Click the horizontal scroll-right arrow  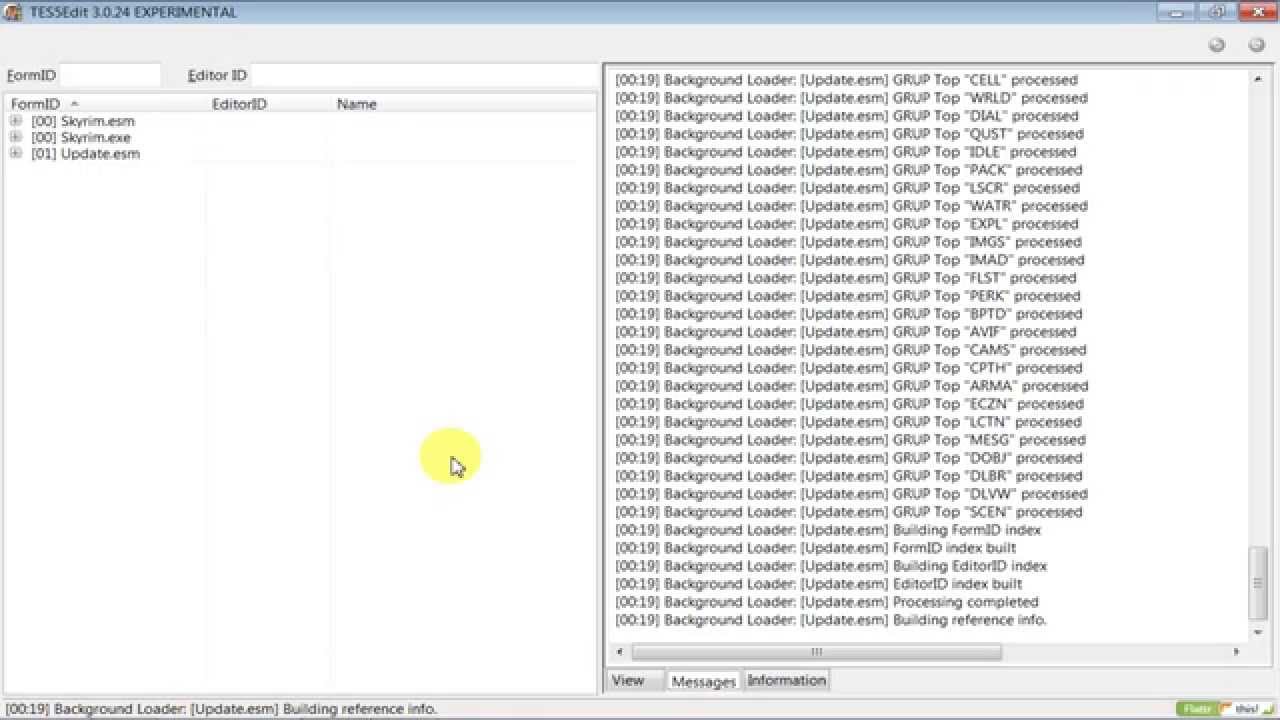1236,652
